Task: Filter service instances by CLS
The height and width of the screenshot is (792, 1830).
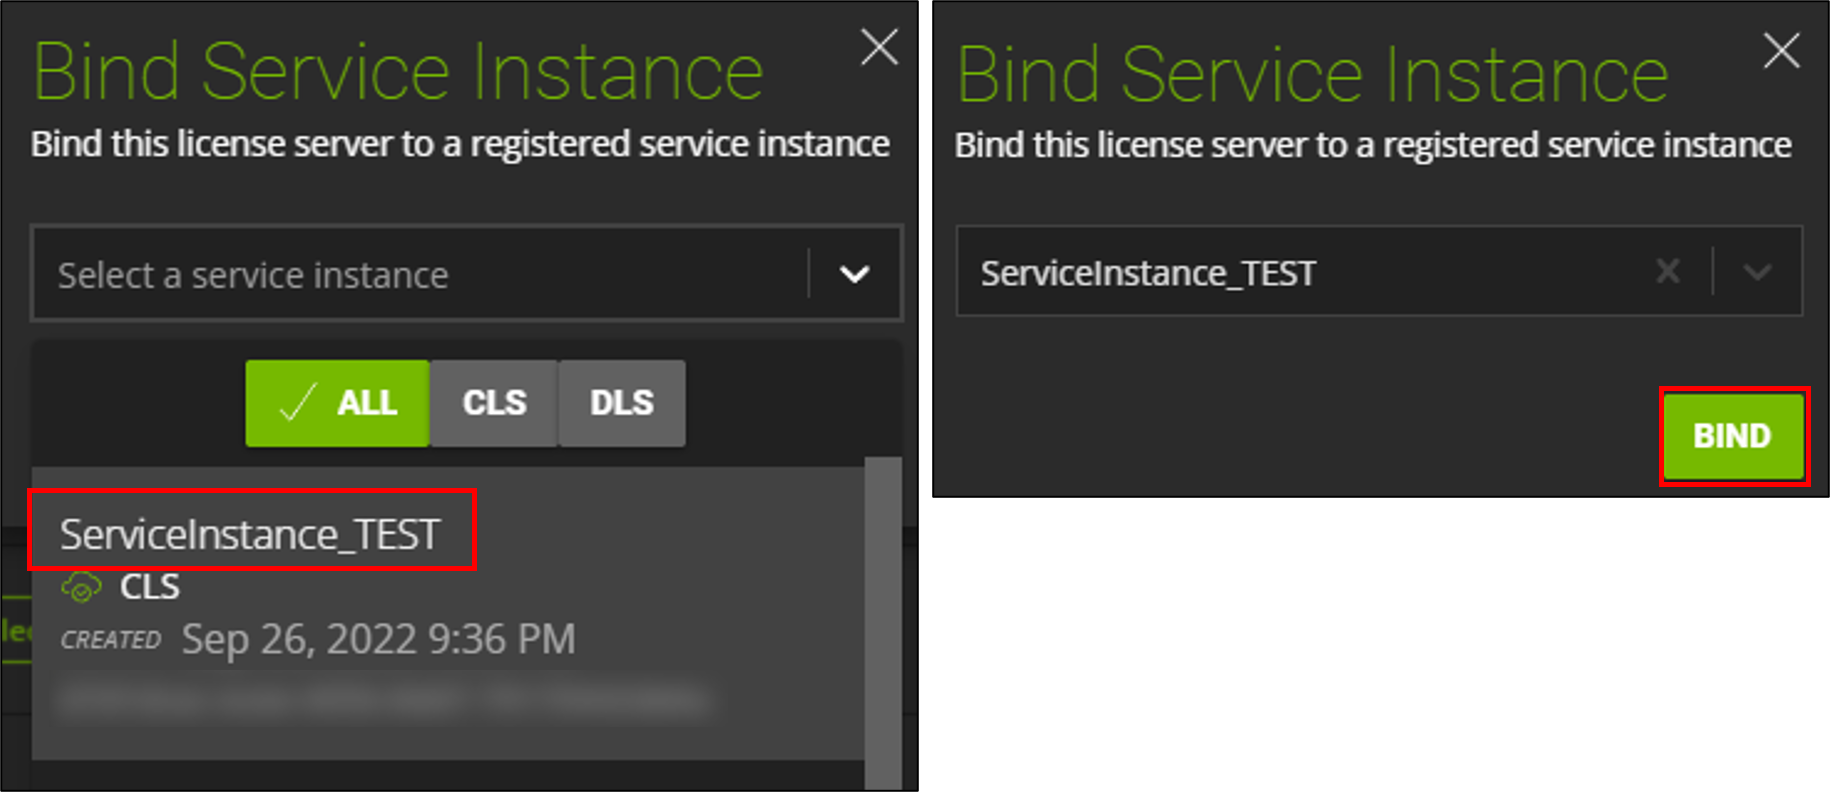Action: click(x=494, y=403)
